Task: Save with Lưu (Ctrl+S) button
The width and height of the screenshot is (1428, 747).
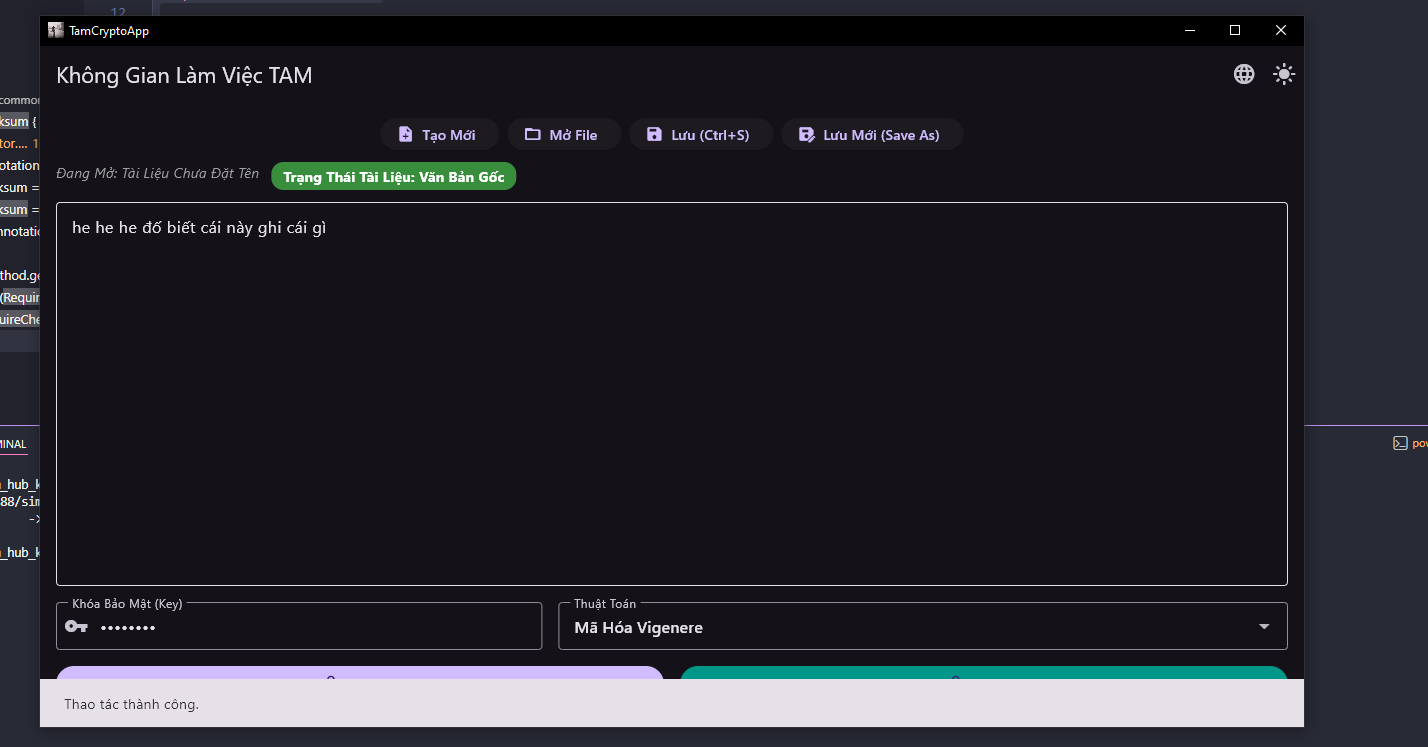Action: click(701, 134)
